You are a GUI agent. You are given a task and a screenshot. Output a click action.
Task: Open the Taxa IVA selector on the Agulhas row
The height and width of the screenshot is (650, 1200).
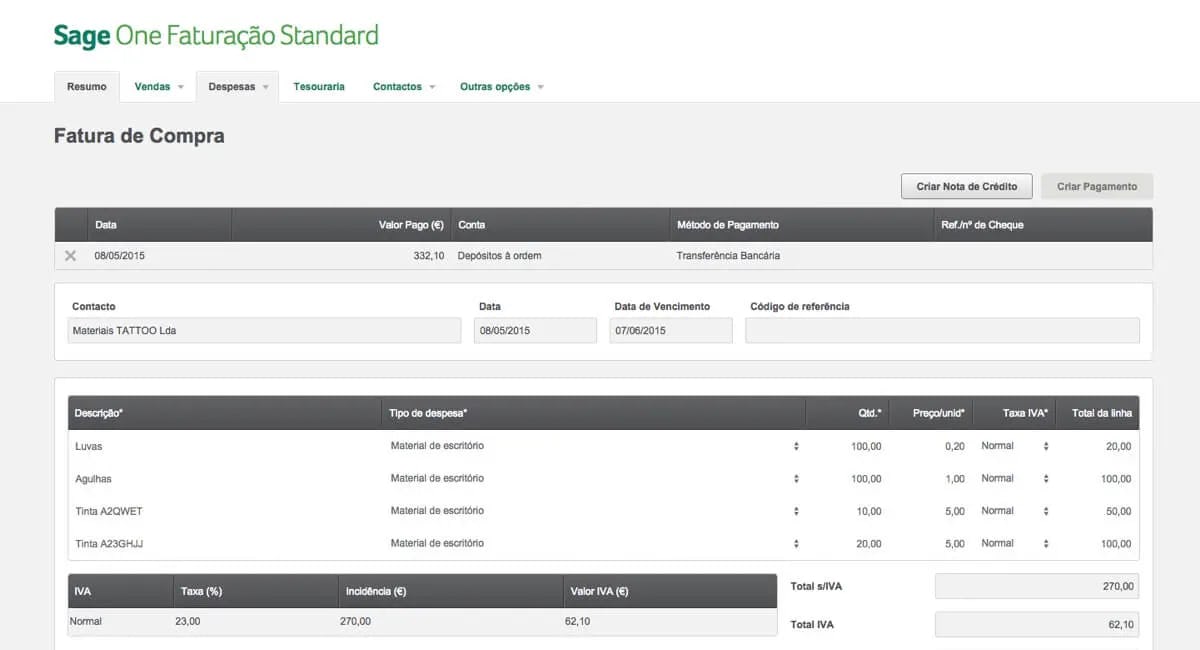tap(1044, 478)
